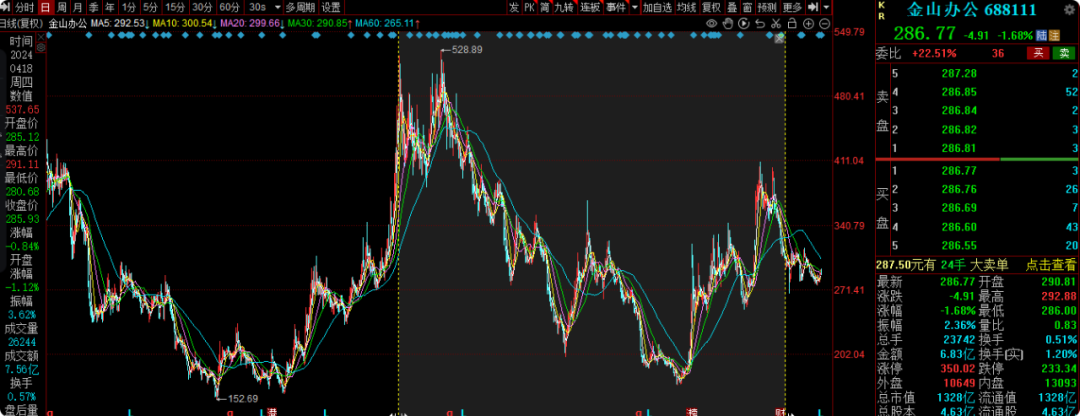Switch to the 60分 chart period
The width and height of the screenshot is (1080, 416).
(229, 7)
